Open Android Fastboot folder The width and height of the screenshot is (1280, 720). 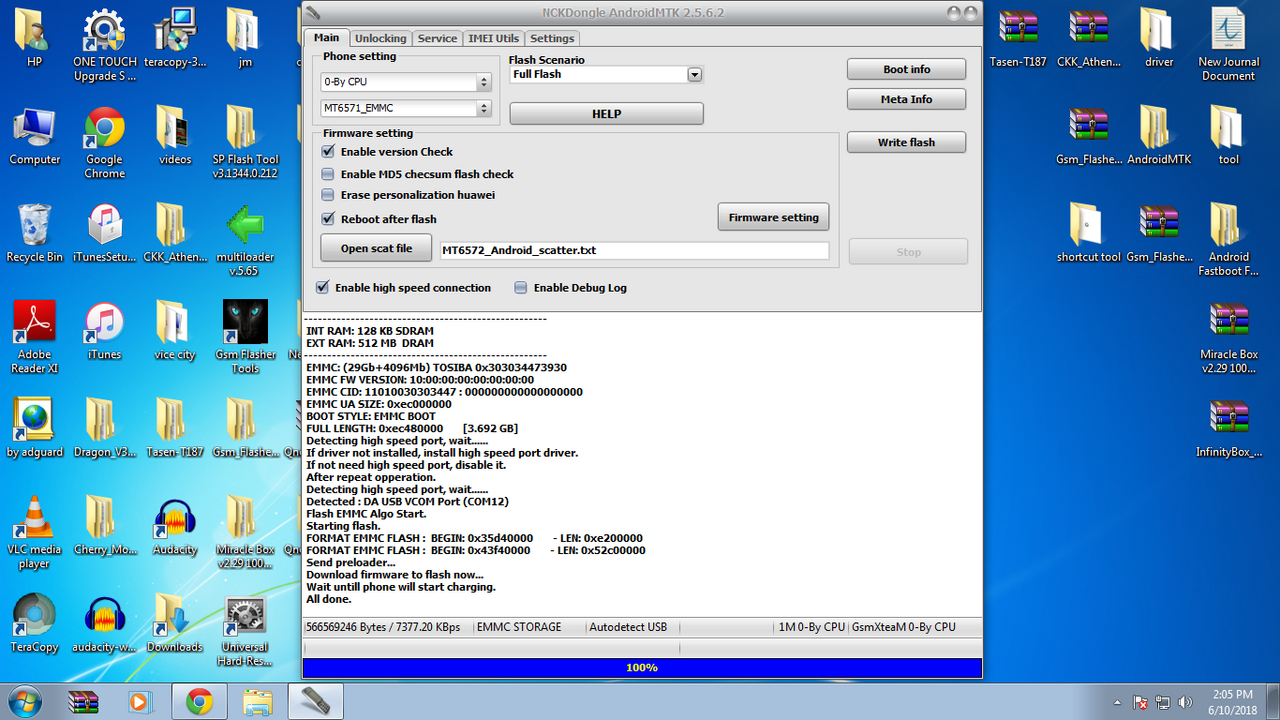click(1228, 241)
